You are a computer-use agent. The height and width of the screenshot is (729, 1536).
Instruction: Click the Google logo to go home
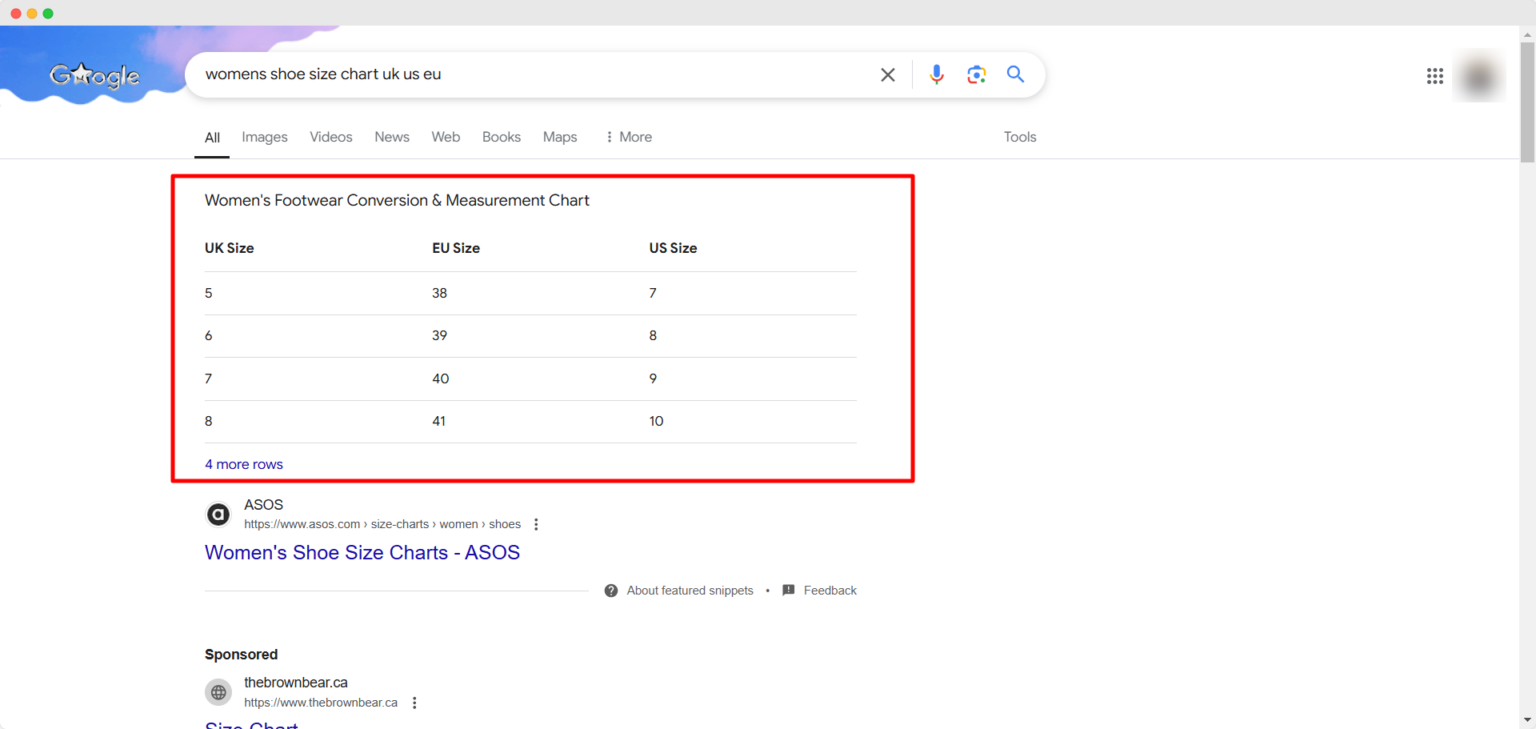(x=94, y=75)
